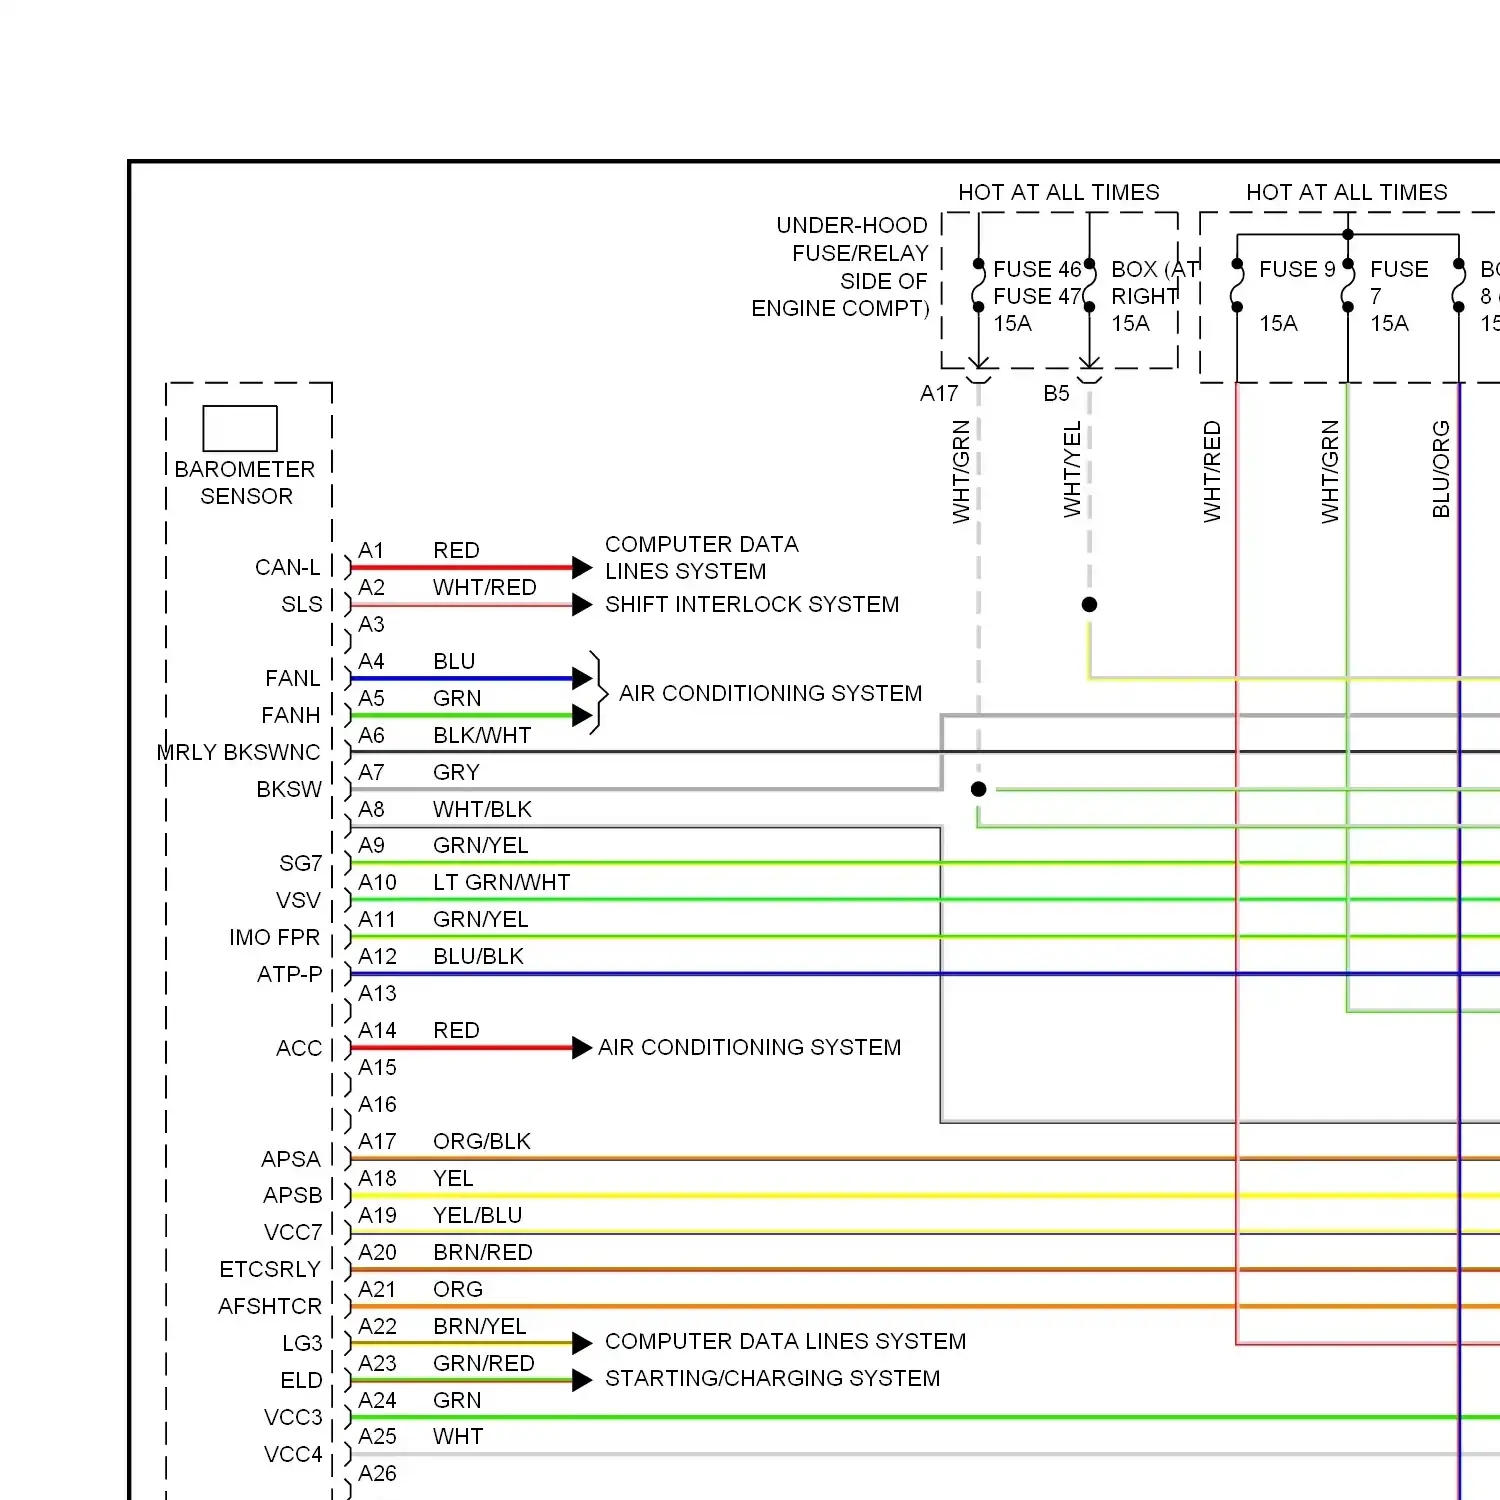The width and height of the screenshot is (1500, 1500).
Task: Click the APSA terminal label
Action: click(291, 1160)
